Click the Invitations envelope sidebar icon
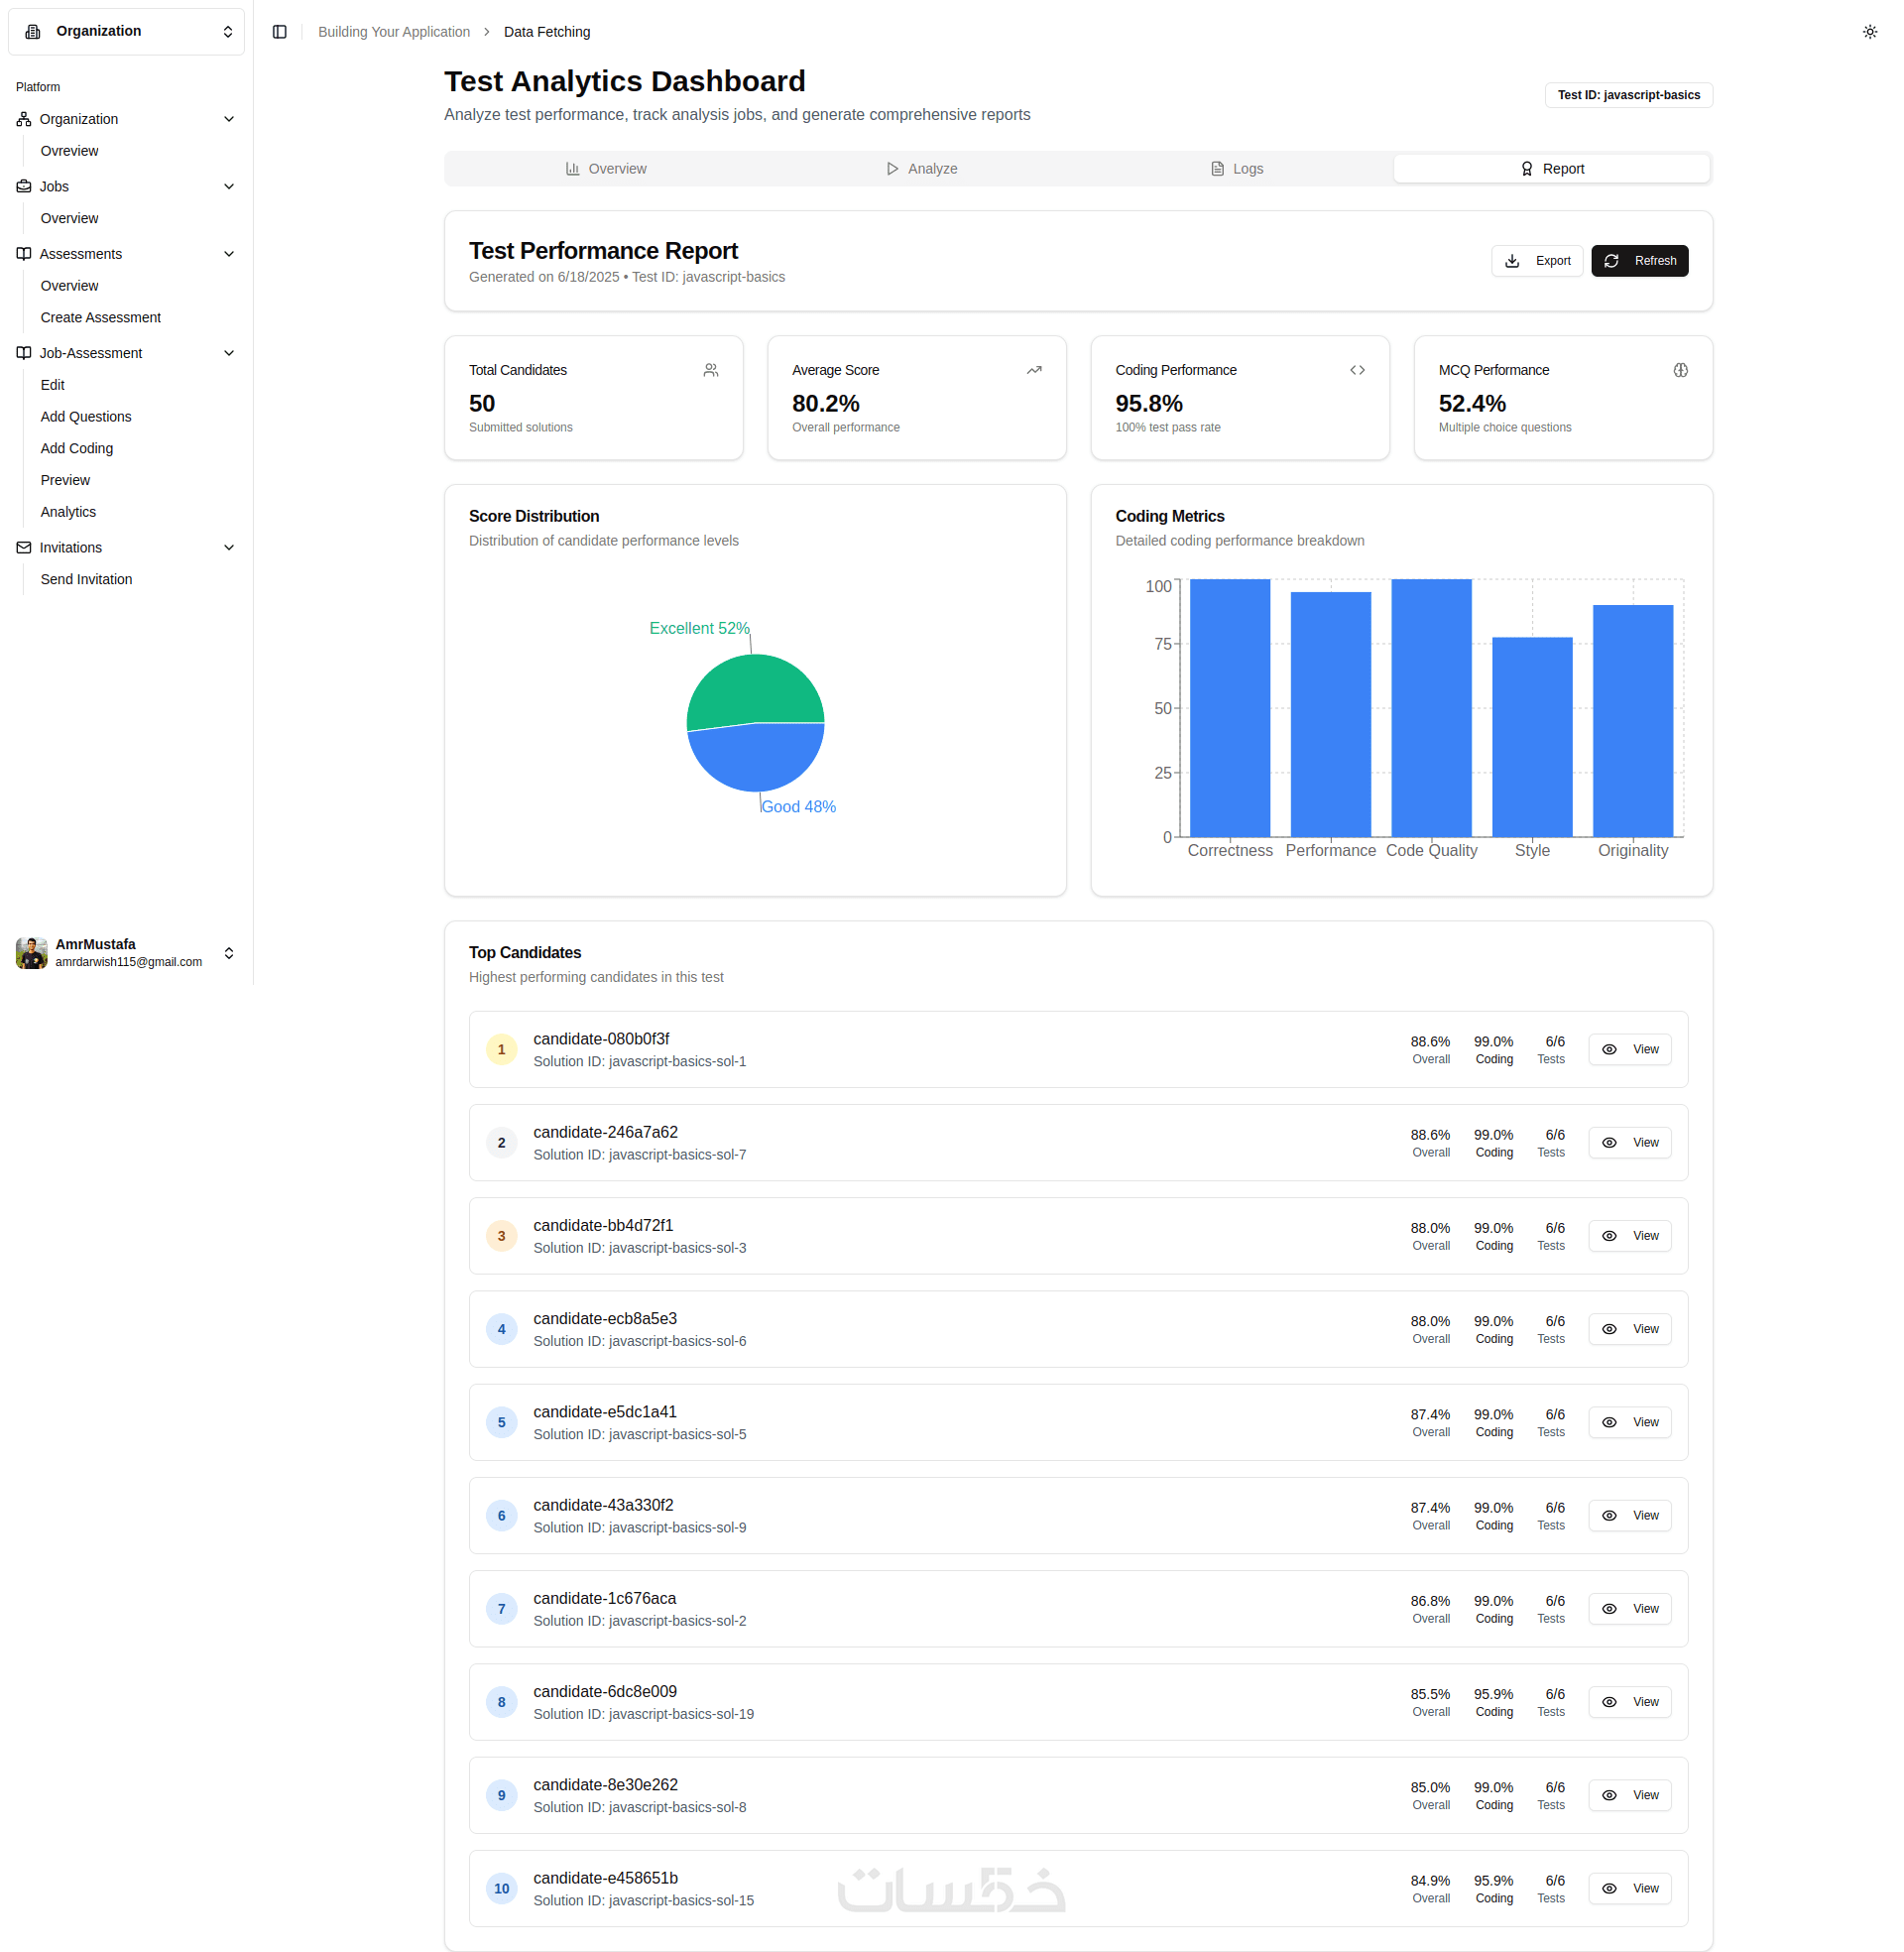Screen dimensions: 1904x1952 coord(24,547)
